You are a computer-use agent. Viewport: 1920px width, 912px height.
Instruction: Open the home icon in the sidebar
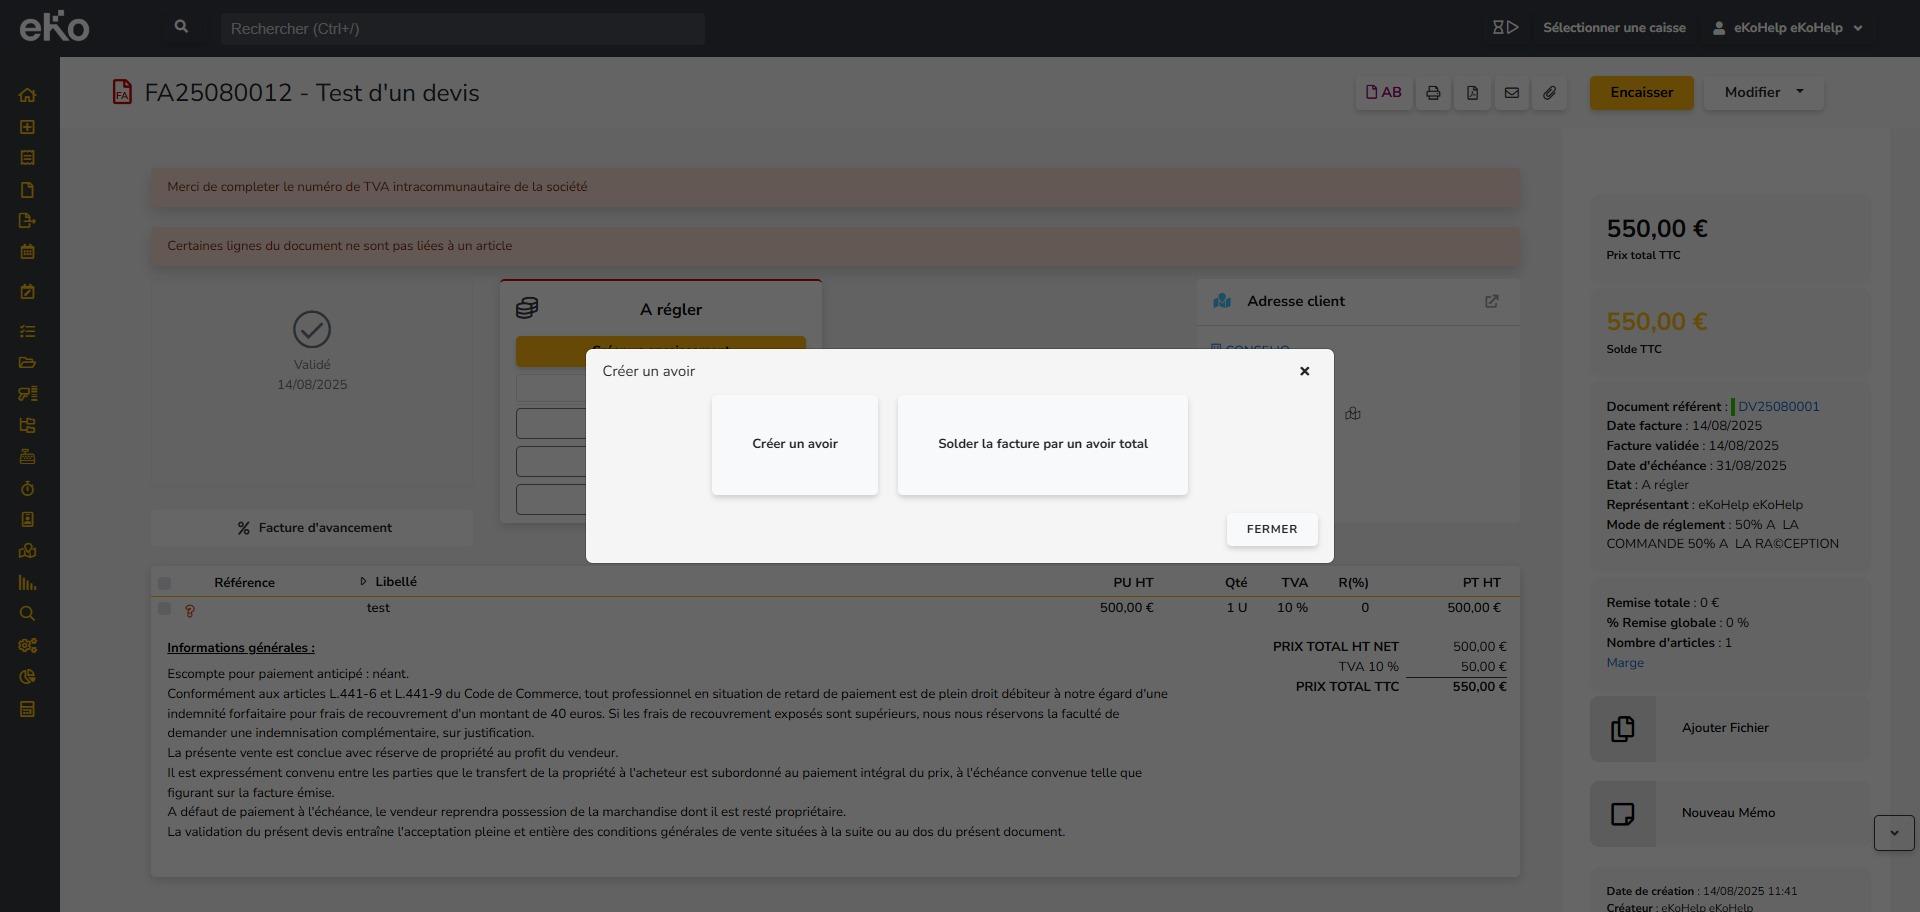27,96
